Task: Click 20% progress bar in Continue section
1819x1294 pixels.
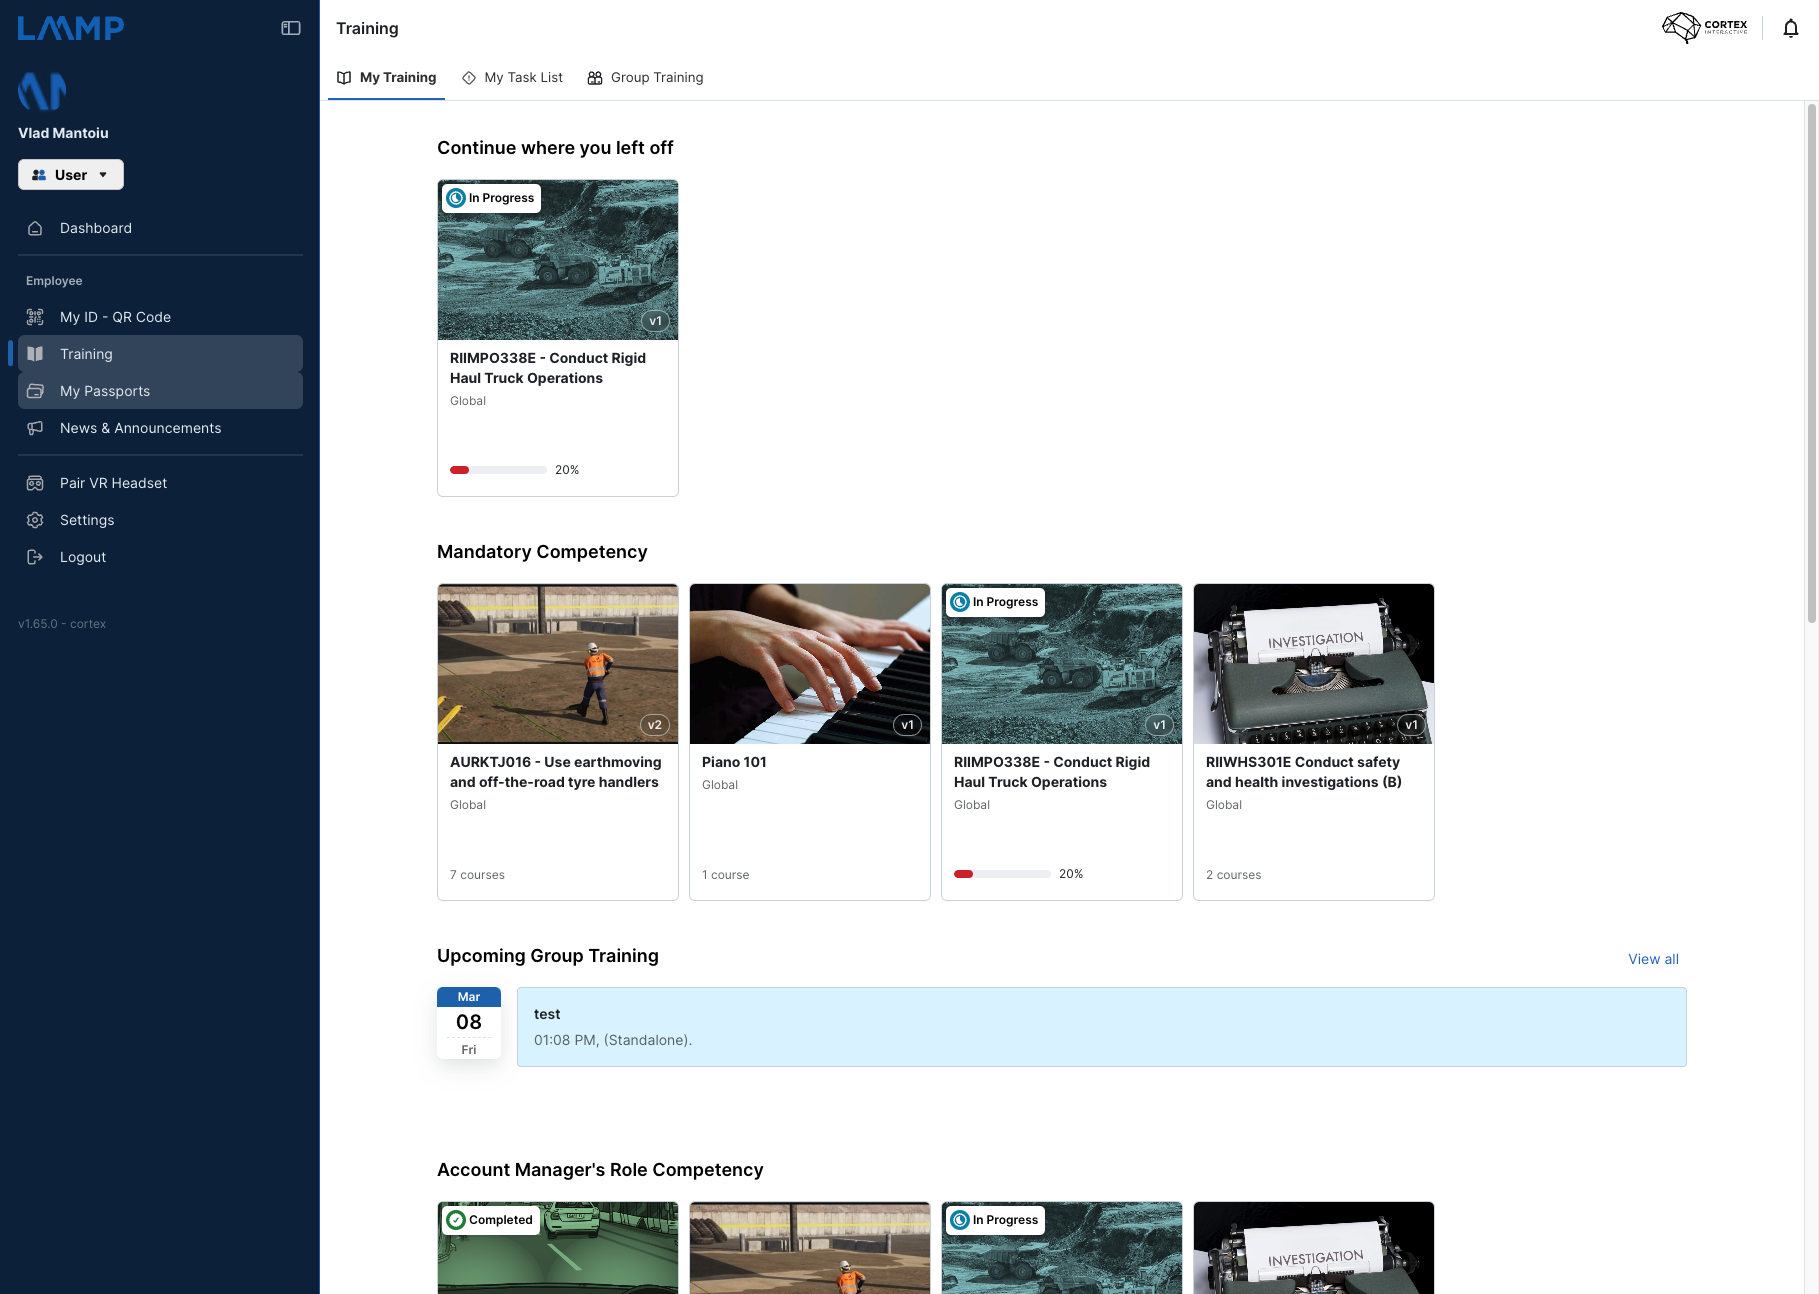Action: click(x=498, y=470)
